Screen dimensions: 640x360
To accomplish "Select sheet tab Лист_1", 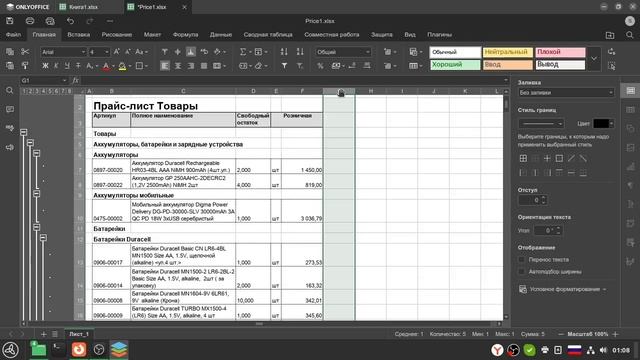I will (x=79, y=334).
